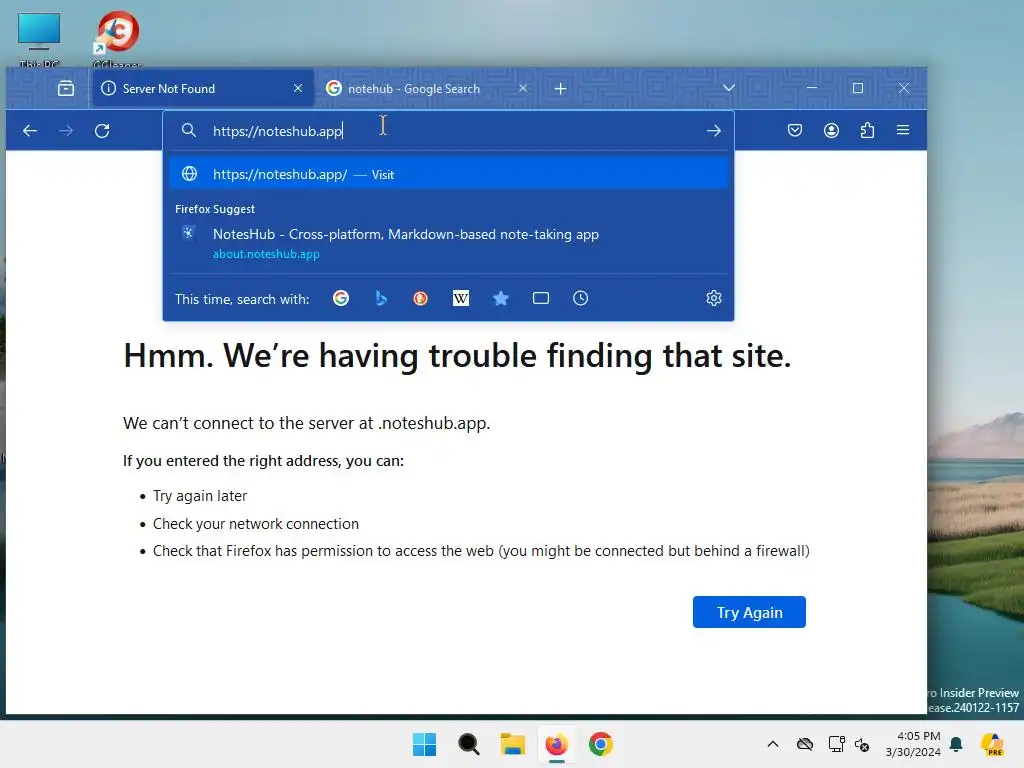Show hidden system tray icons
This screenshot has width=1024, height=768.
click(773, 744)
